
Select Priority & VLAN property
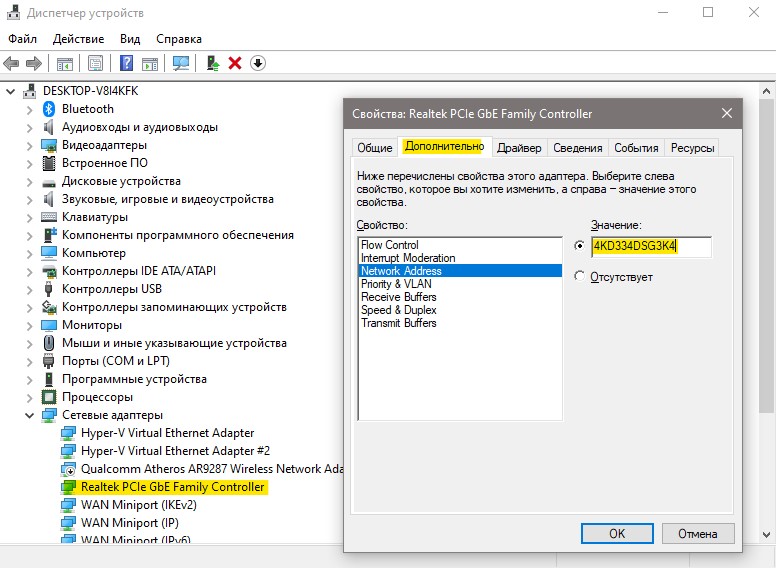(460, 284)
